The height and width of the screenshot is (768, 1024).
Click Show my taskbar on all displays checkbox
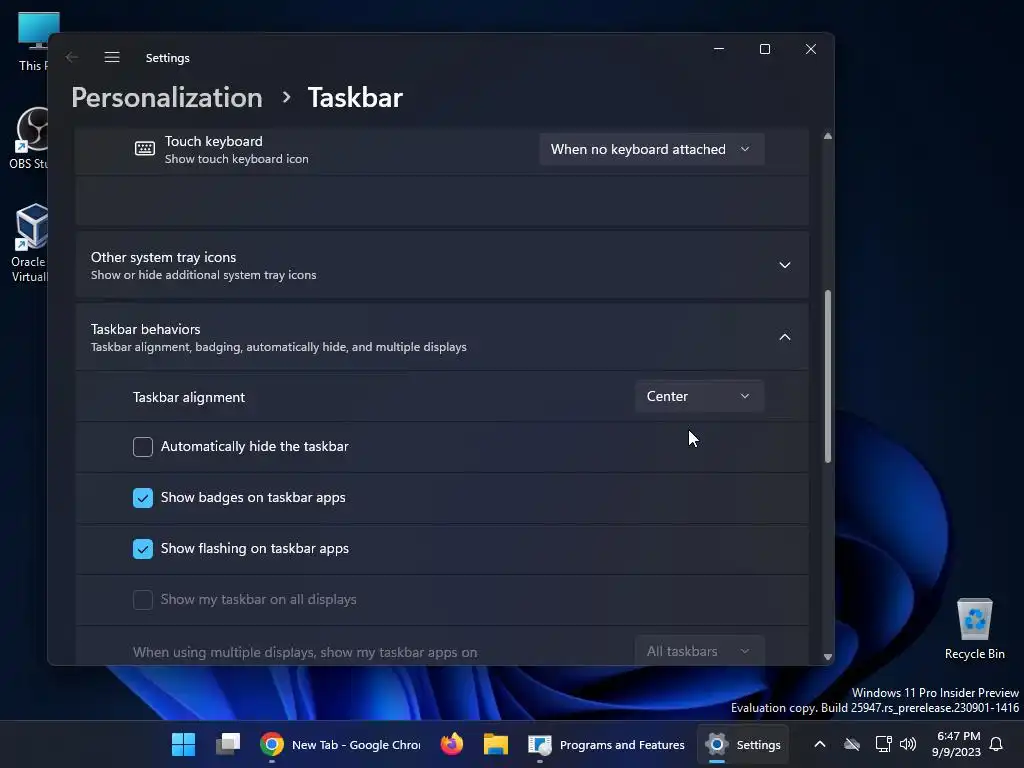pyautogui.click(x=142, y=600)
